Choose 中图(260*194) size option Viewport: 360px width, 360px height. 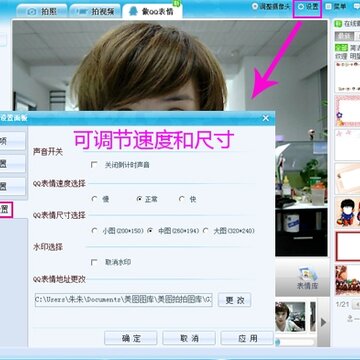pyautogui.click(x=151, y=230)
